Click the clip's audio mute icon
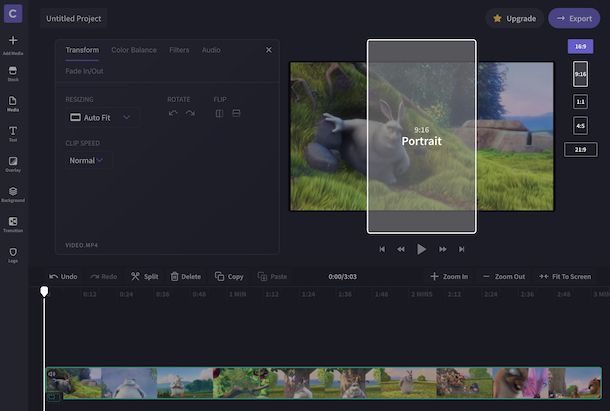Screen dimensions: 610x411 52,374
